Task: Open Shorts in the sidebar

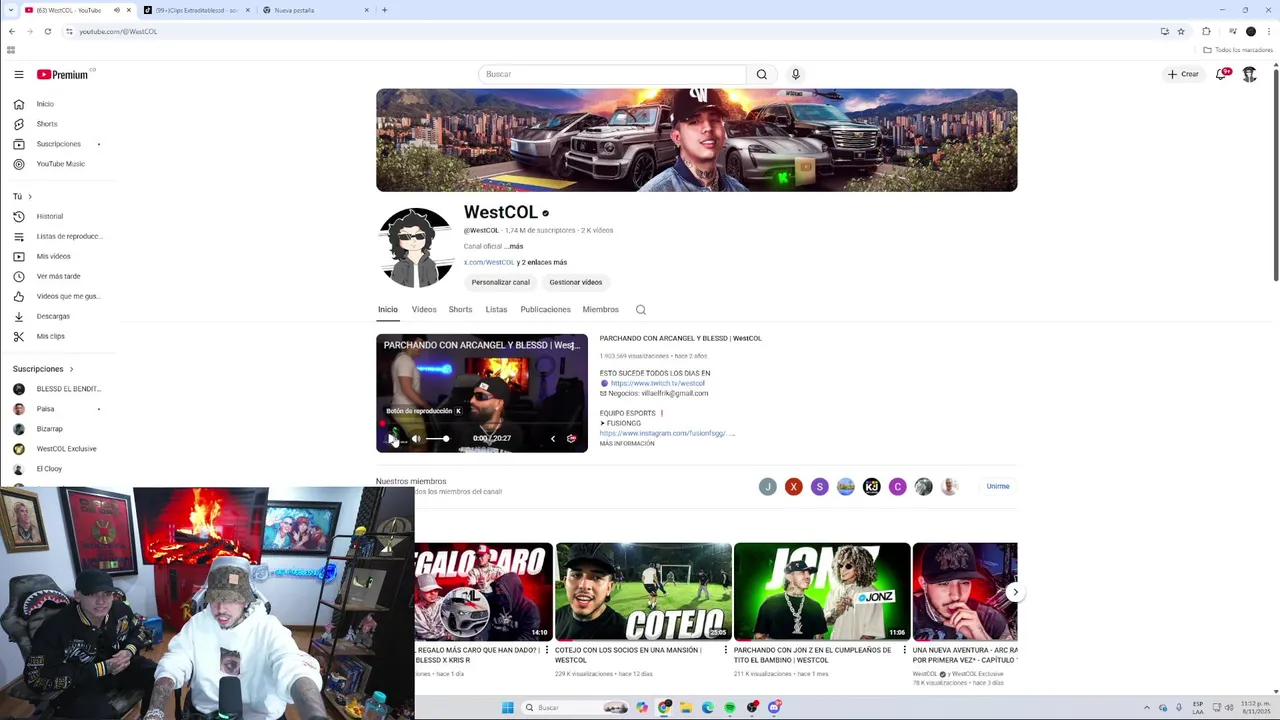Action: click(x=47, y=124)
